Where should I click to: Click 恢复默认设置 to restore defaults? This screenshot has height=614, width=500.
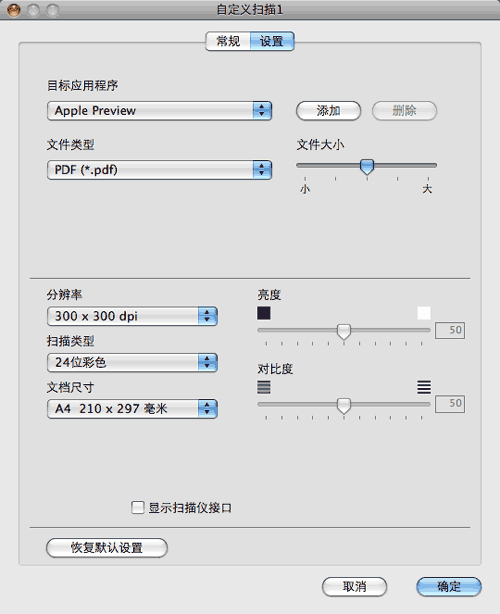coord(107,547)
